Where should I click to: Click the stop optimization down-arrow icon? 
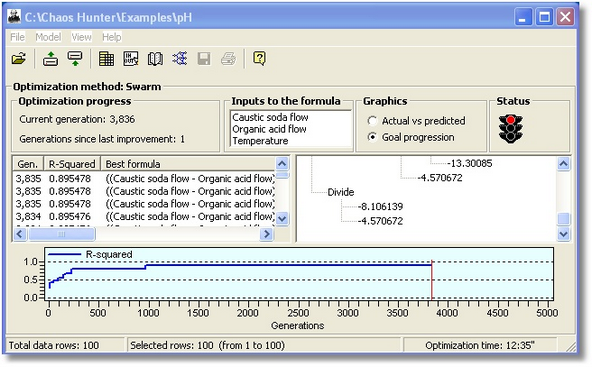(75, 59)
